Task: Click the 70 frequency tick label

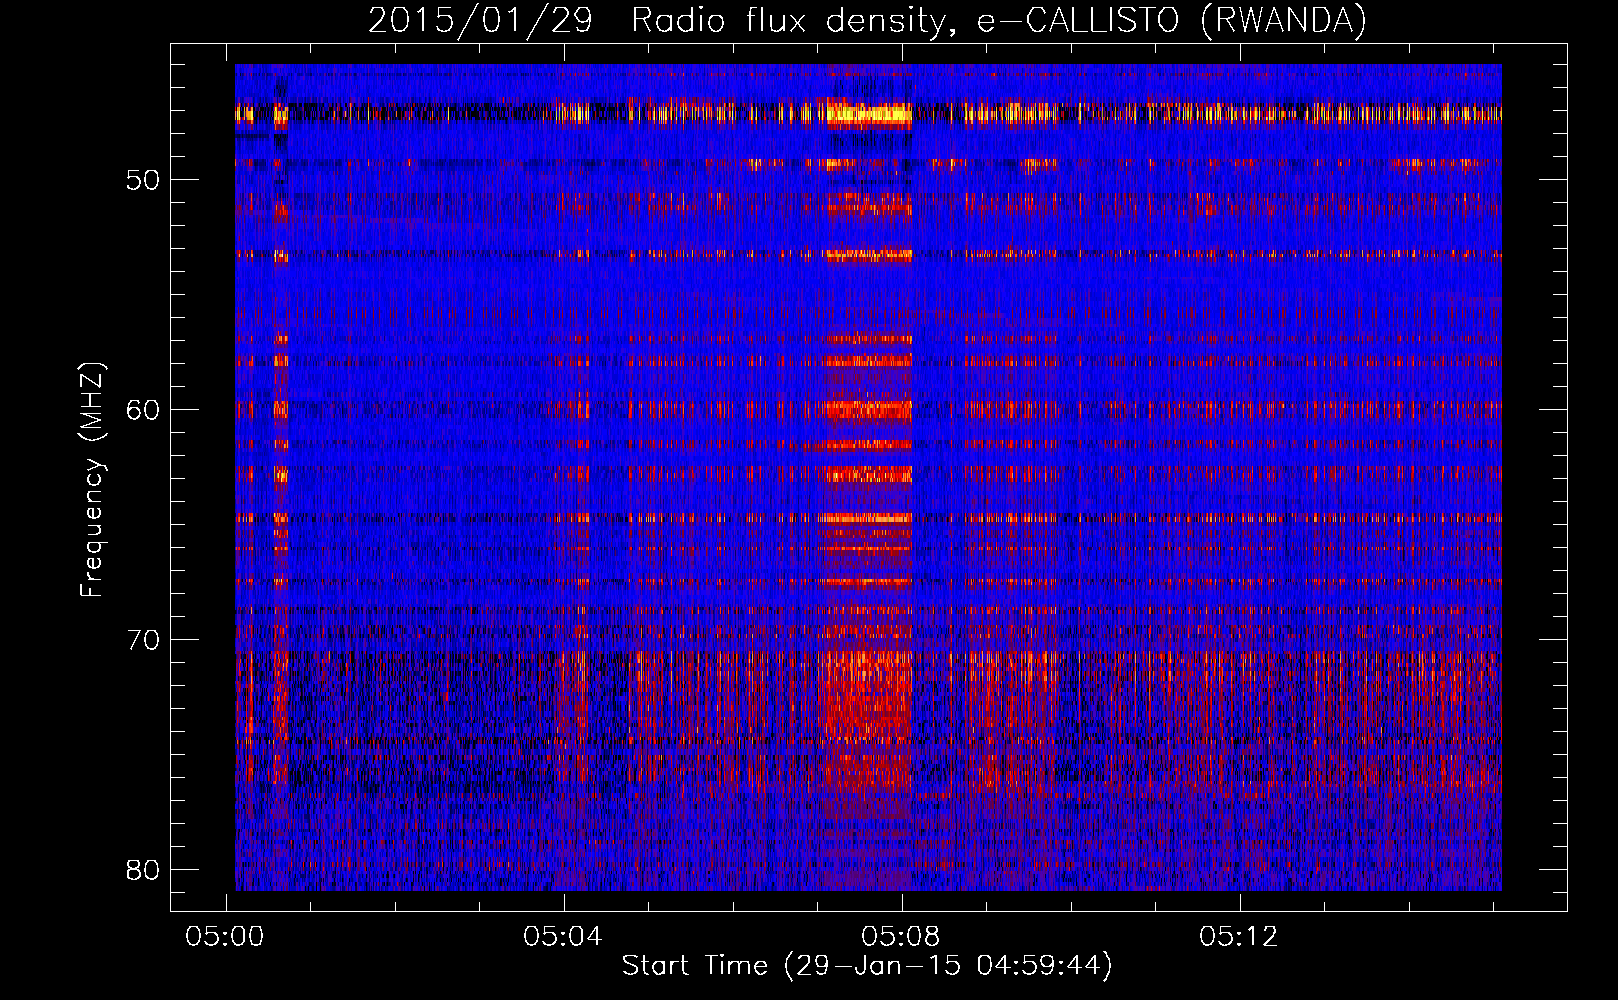Action: tap(144, 639)
